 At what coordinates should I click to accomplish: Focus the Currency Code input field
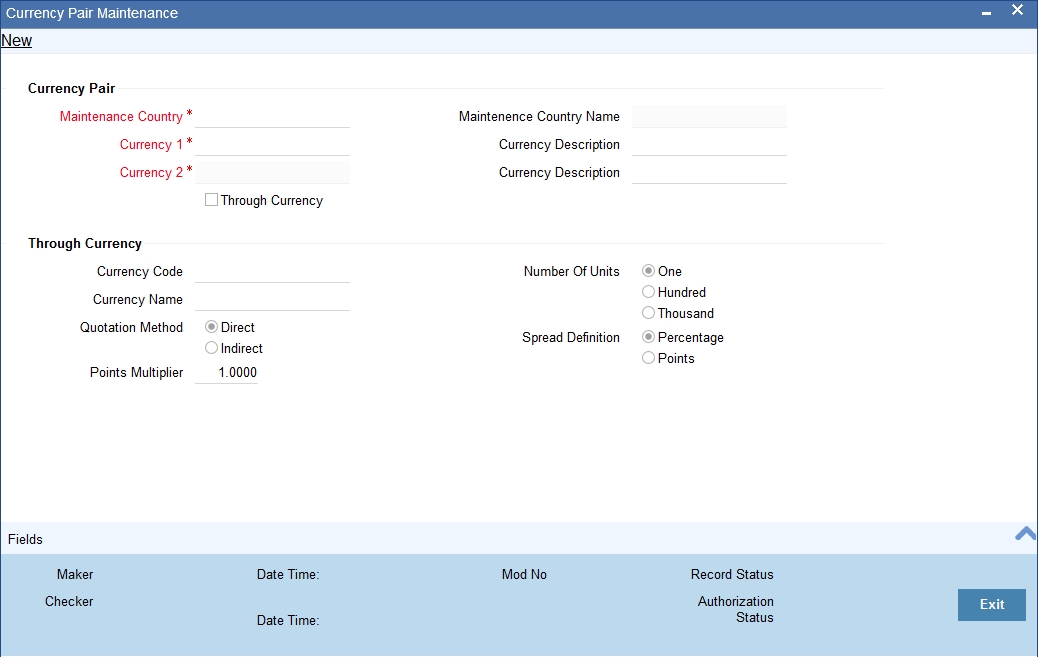[272, 271]
